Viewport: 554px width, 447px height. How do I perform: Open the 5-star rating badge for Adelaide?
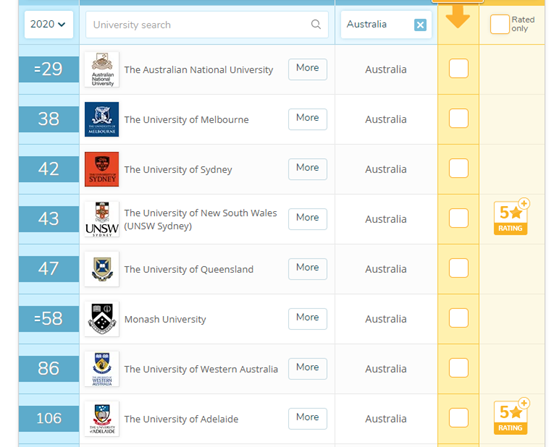pos(511,416)
